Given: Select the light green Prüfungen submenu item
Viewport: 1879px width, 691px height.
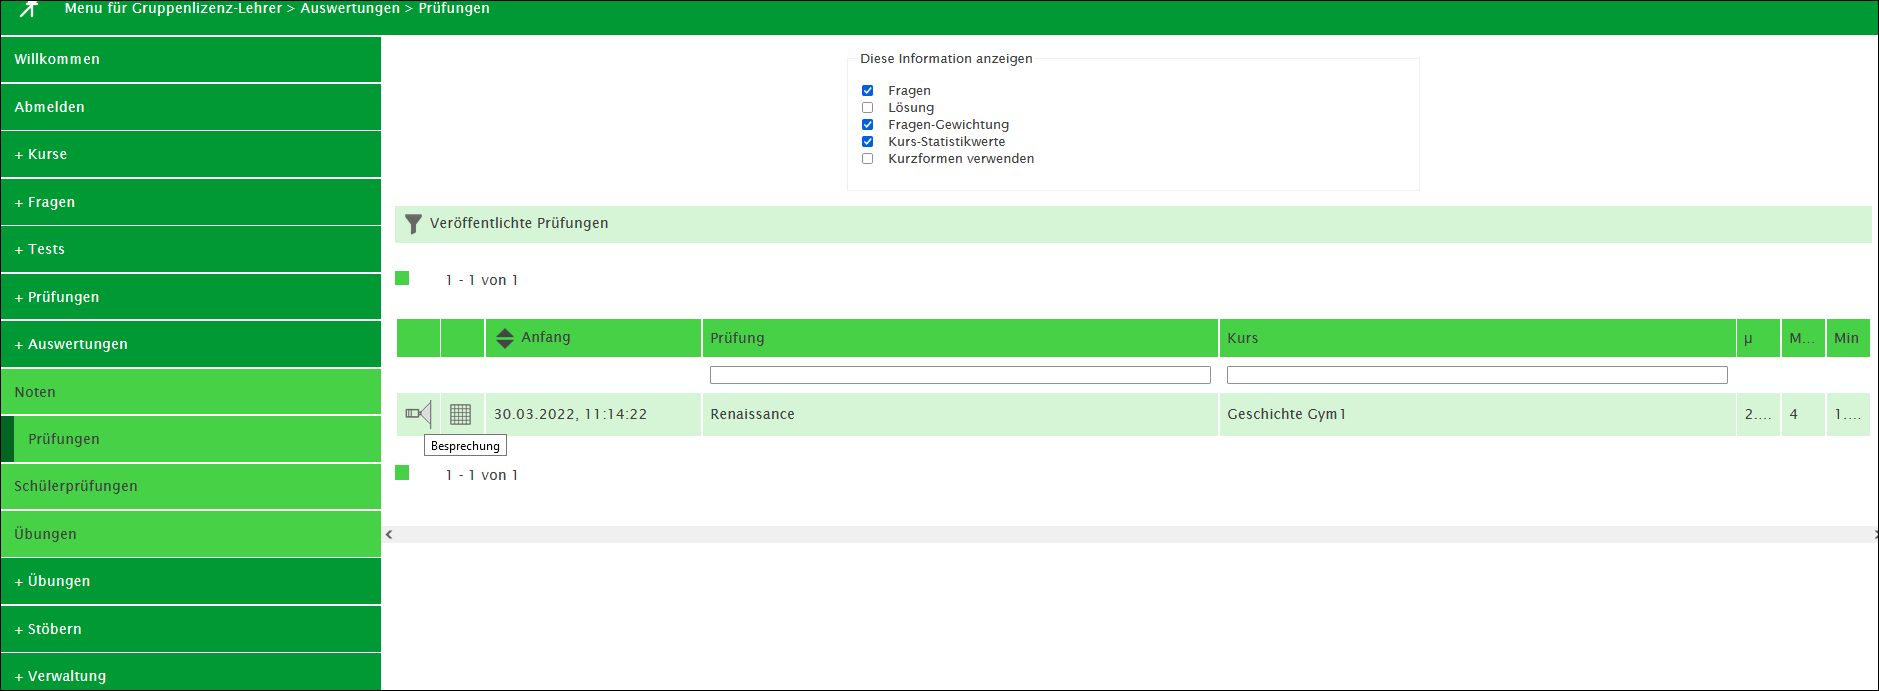Looking at the screenshot, I should 191,439.
